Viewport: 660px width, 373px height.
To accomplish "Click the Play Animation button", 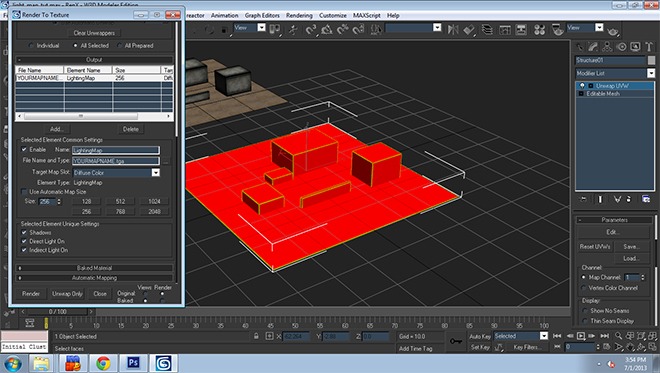I will pyautogui.click(x=581, y=336).
